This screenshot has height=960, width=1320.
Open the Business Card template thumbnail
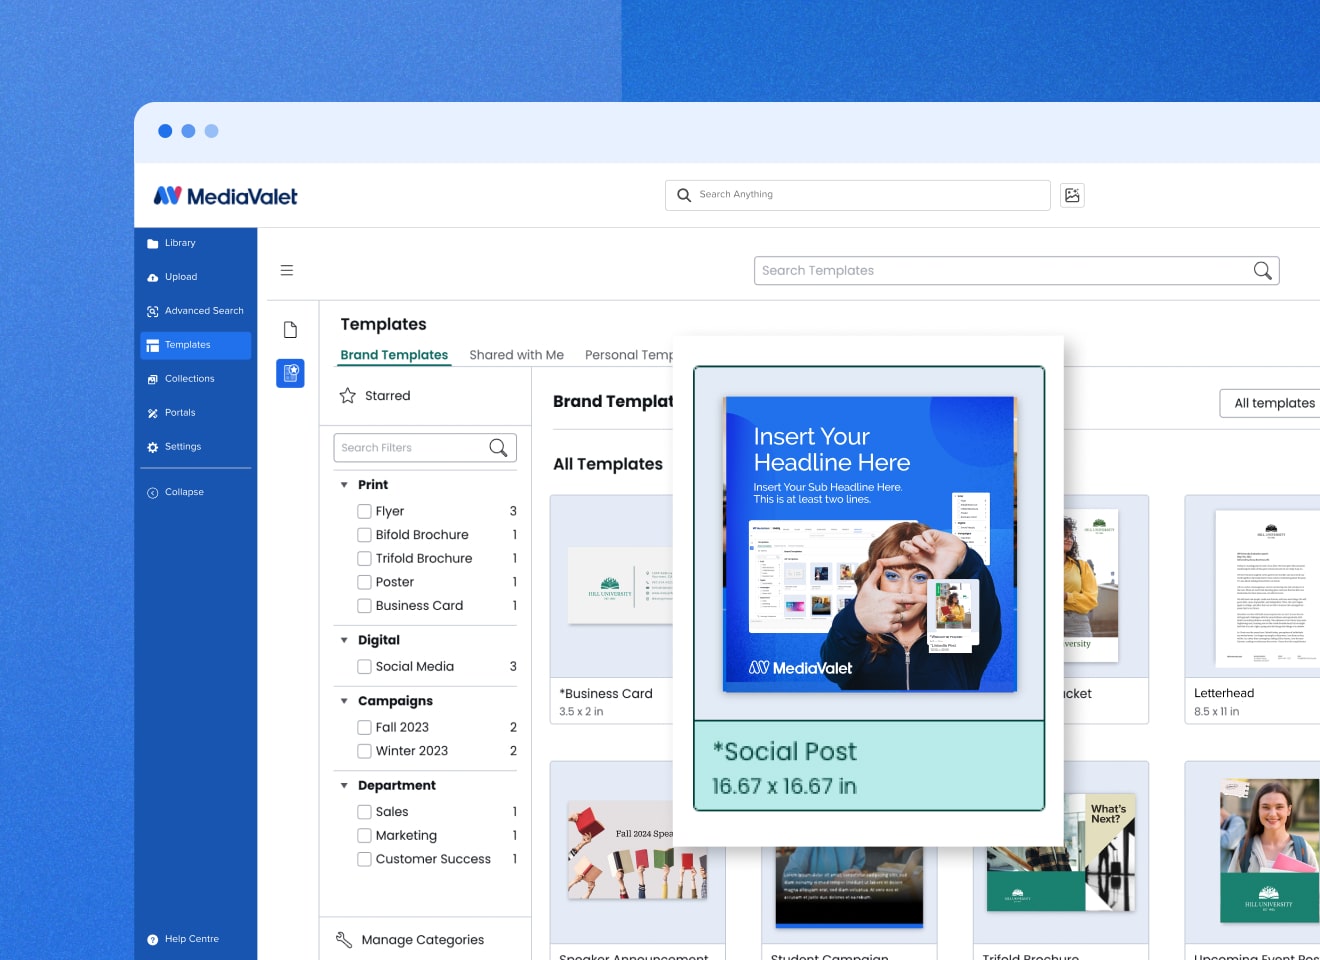click(612, 586)
